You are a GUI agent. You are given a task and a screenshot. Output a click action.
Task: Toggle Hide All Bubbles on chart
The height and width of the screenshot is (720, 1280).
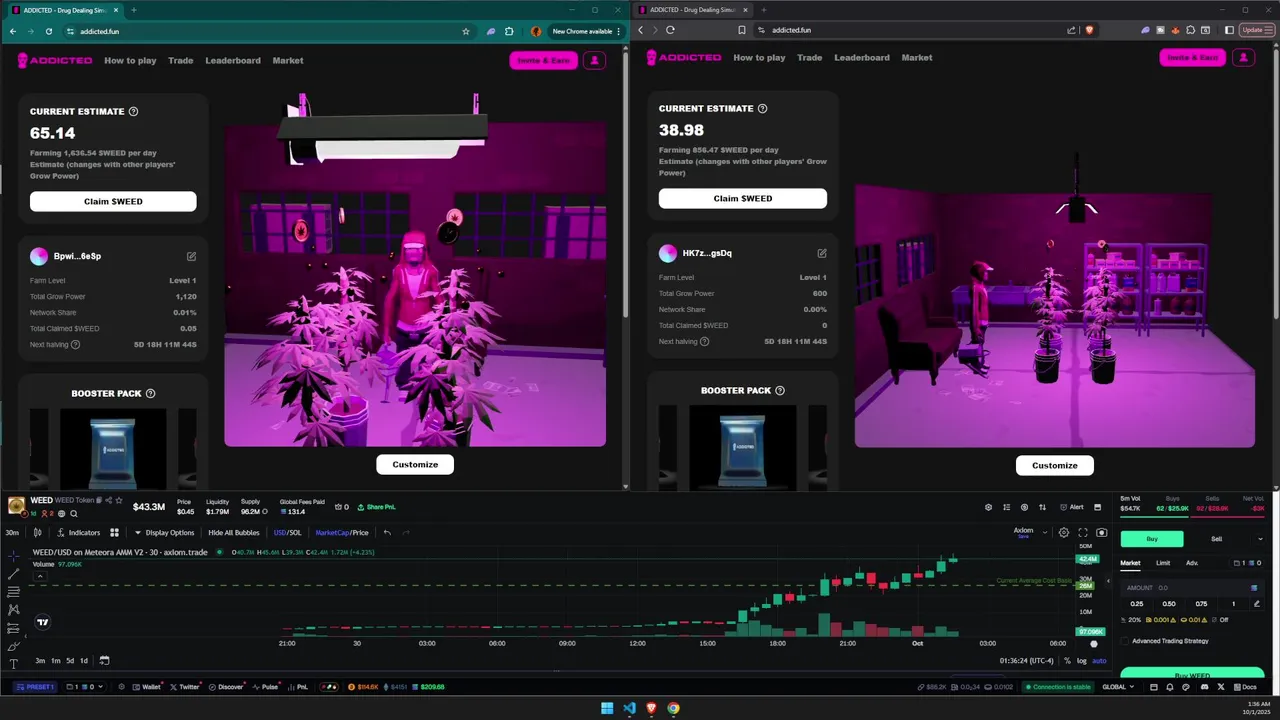[234, 533]
